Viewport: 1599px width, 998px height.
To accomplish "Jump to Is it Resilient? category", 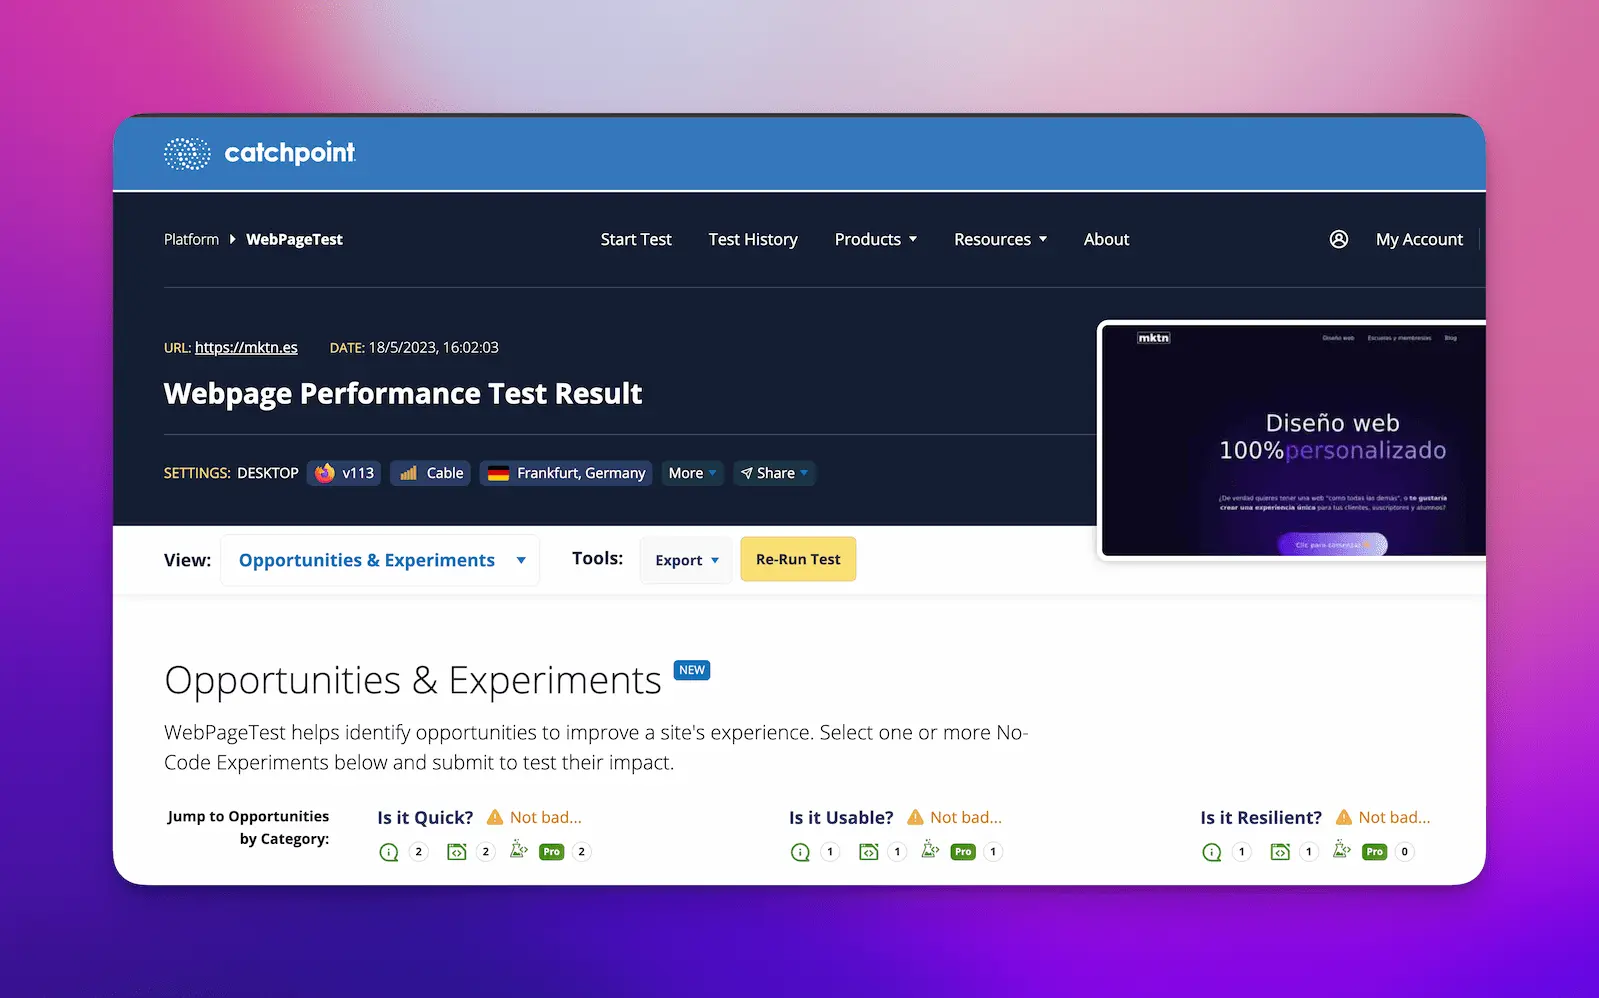I will pos(1261,817).
